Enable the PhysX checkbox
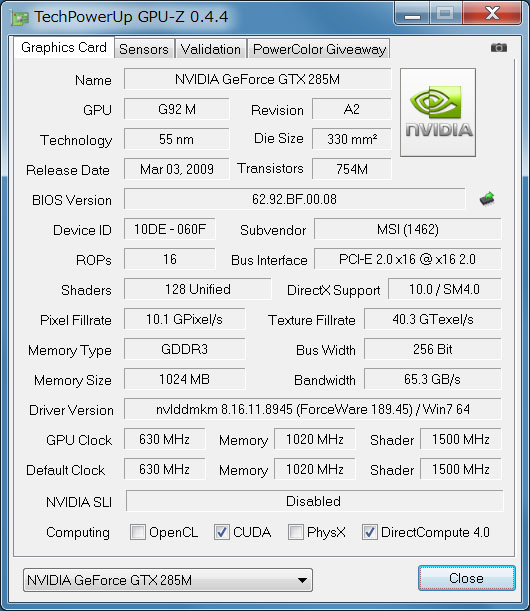Screen dimensions: 530x611 (296, 532)
